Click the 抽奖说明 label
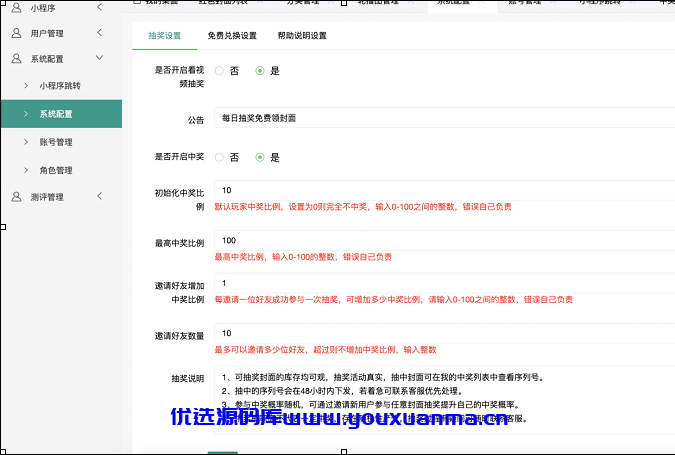The image size is (675, 455). pos(188,379)
